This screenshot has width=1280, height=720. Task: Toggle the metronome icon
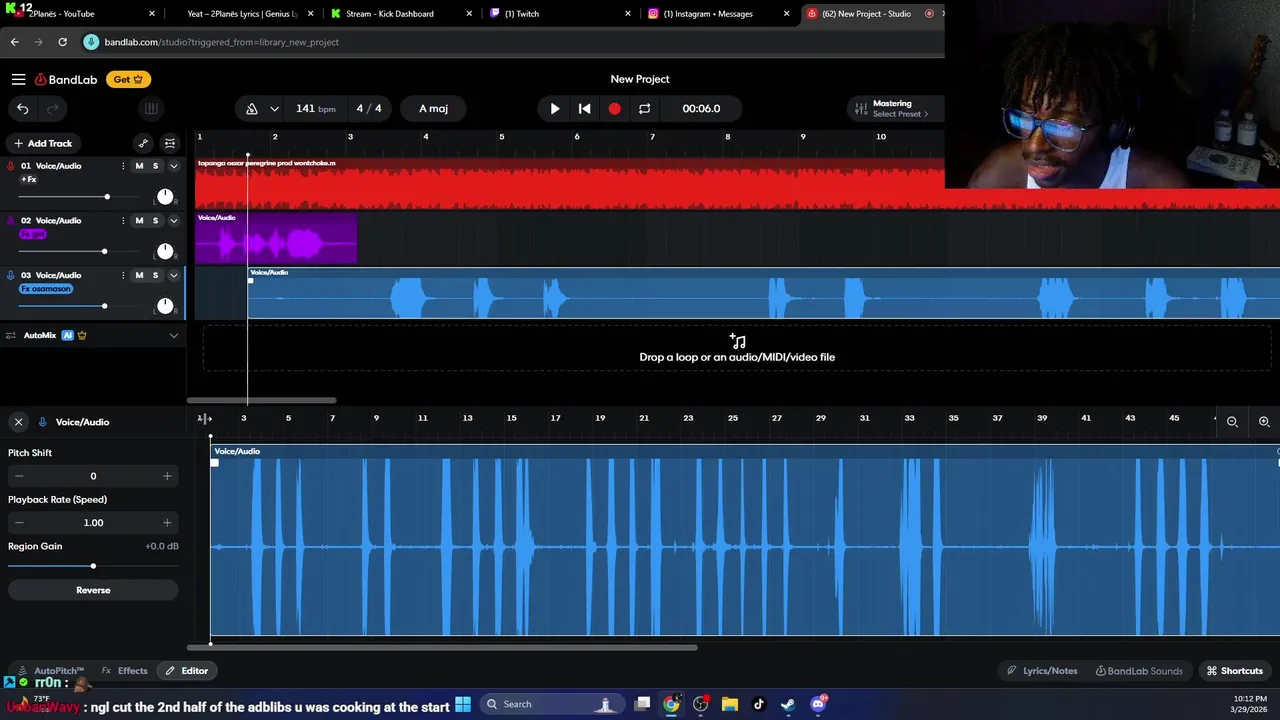click(x=252, y=108)
